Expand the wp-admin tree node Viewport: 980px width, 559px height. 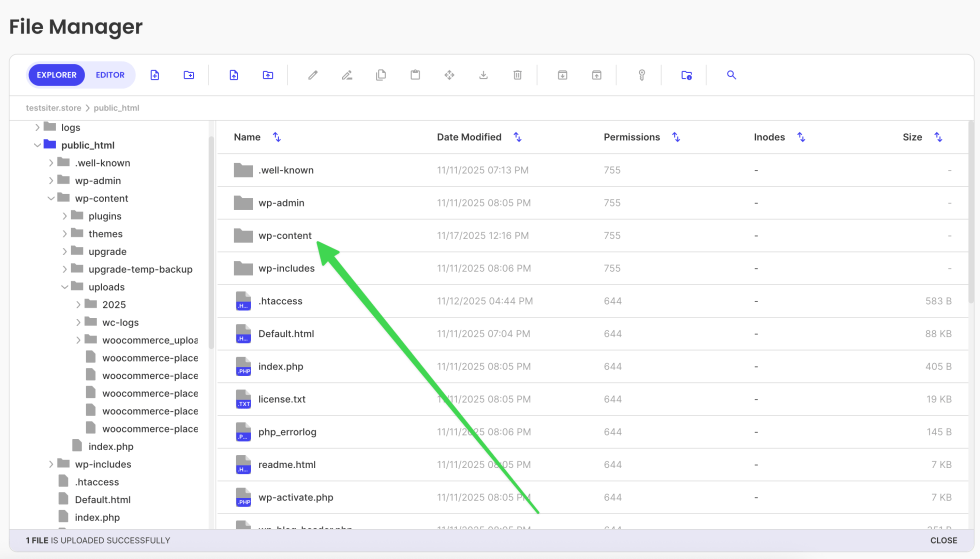[51, 181]
